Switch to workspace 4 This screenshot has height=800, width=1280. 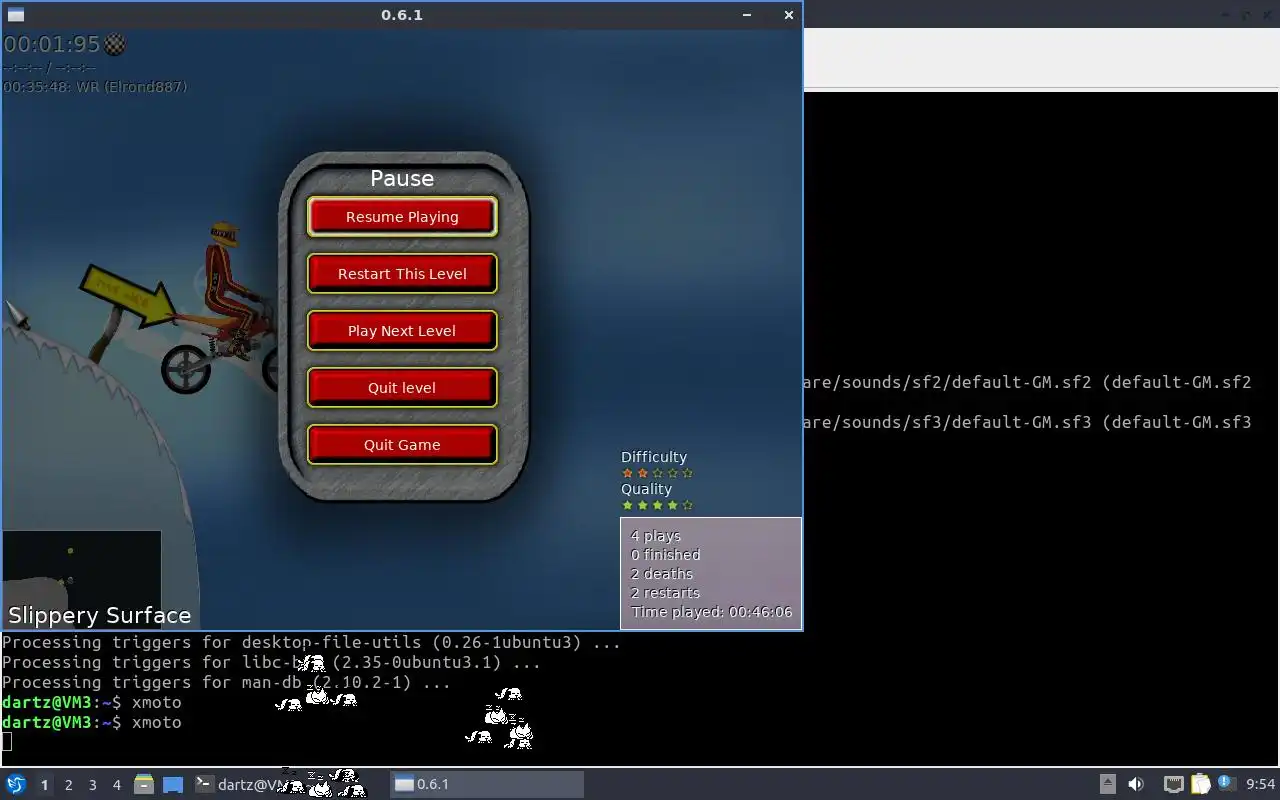click(x=117, y=785)
